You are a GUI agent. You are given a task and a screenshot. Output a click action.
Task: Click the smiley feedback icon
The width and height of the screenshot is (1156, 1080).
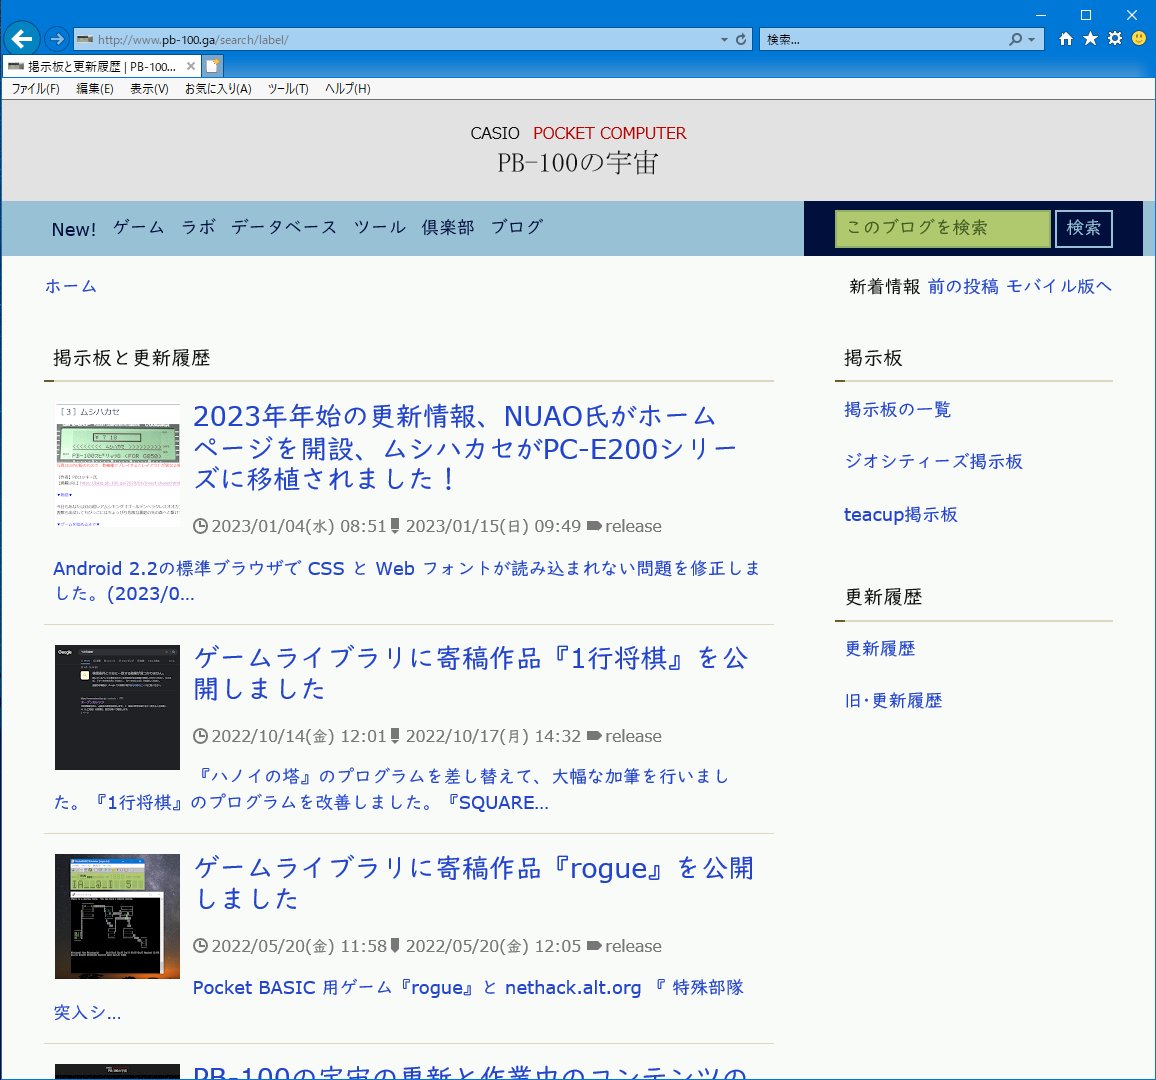(x=1139, y=38)
